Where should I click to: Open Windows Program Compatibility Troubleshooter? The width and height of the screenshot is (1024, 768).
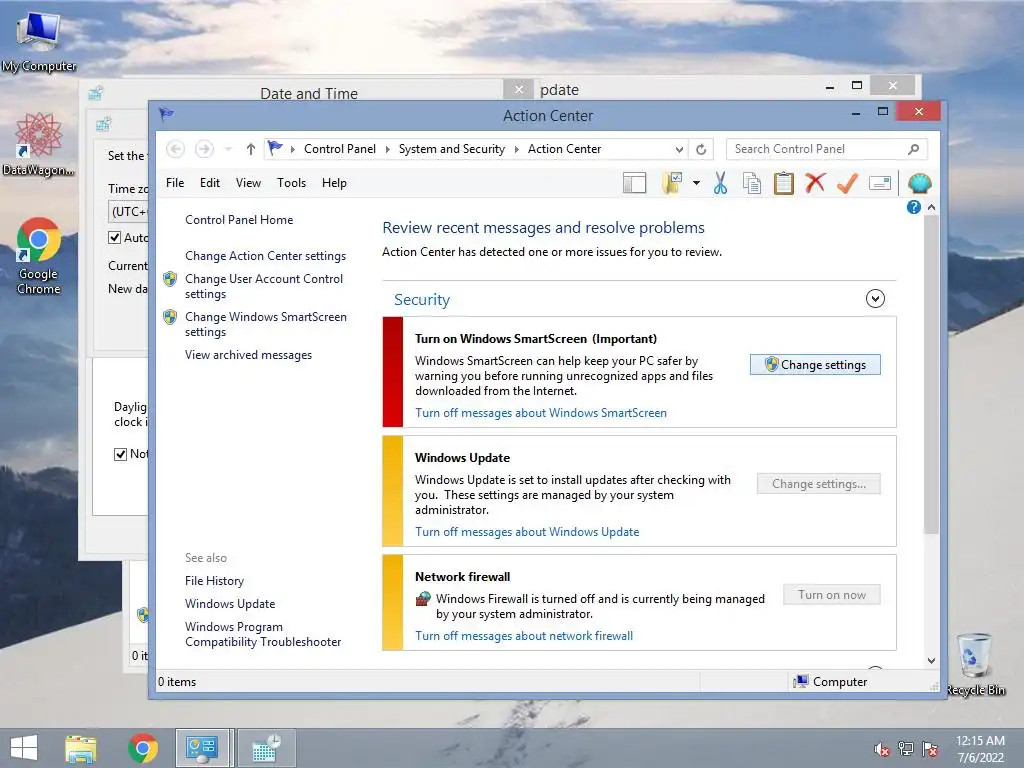point(263,634)
